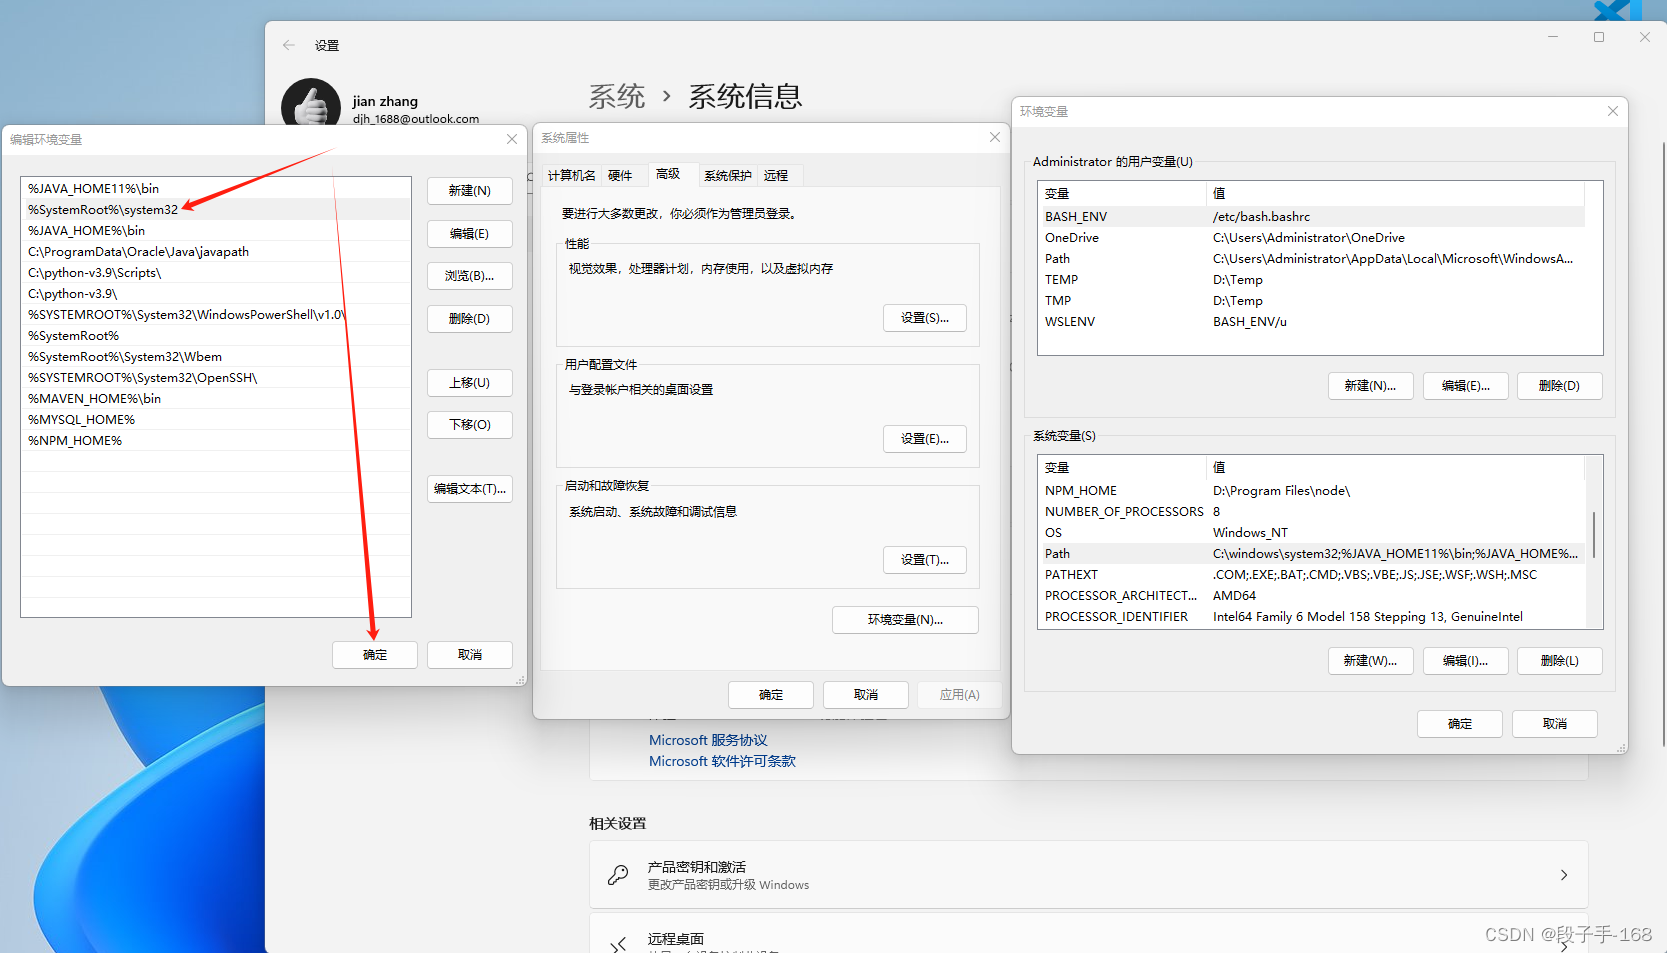Close the 编辑环境变量 dialog

(512, 139)
